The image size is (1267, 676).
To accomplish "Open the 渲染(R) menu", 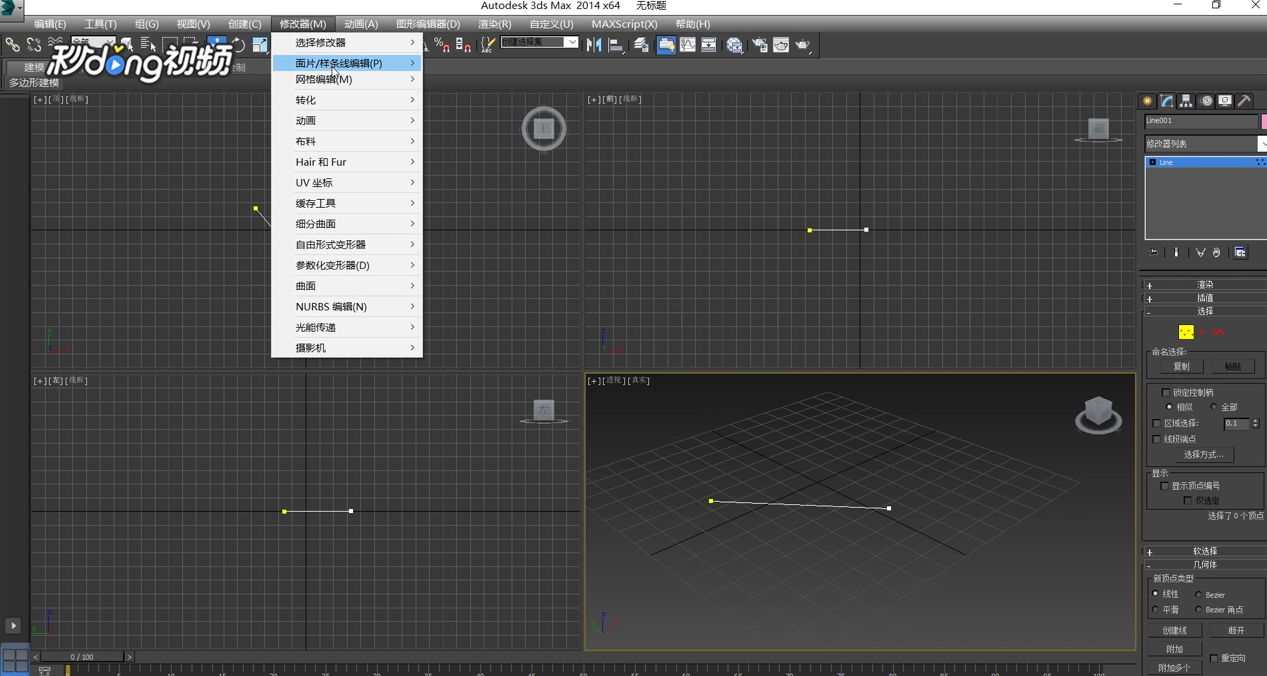I will point(494,24).
